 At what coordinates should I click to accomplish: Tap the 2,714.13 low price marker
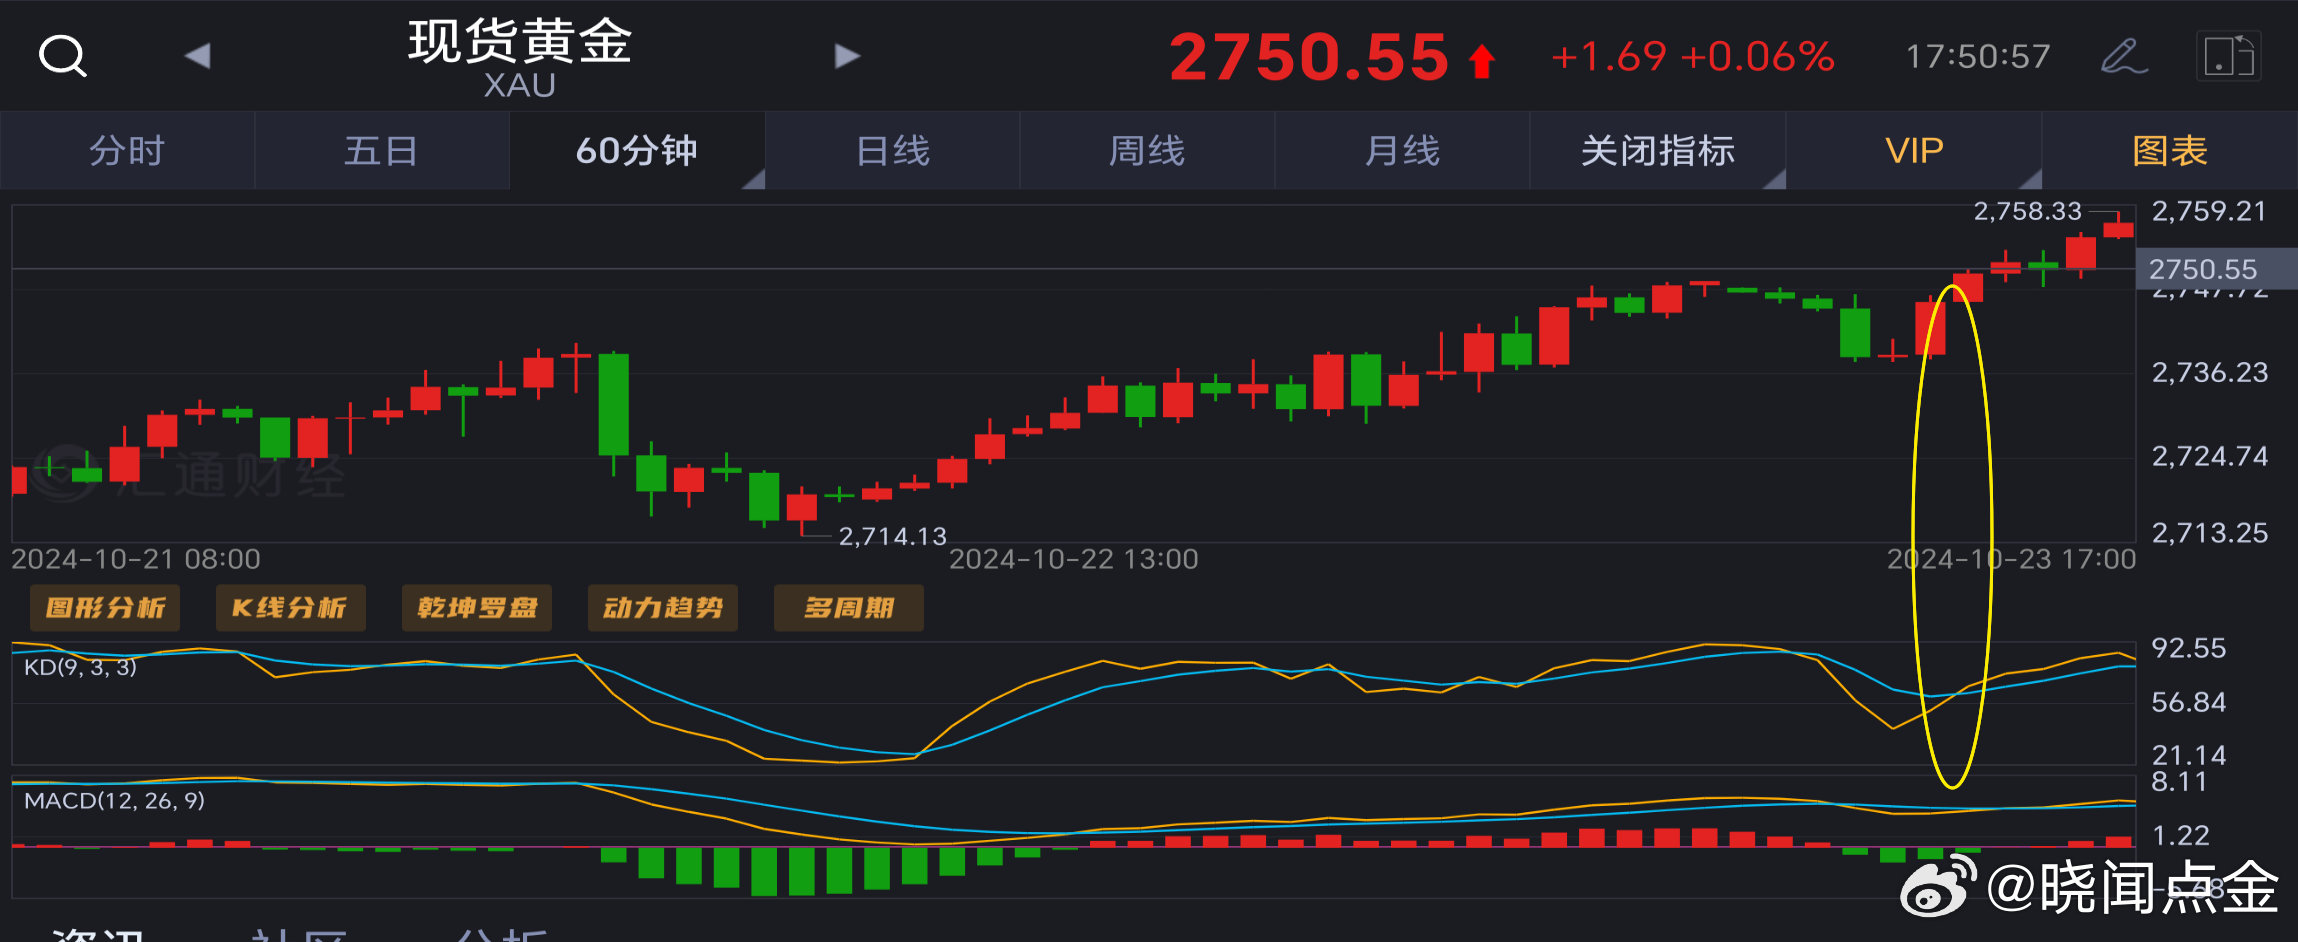click(x=892, y=536)
